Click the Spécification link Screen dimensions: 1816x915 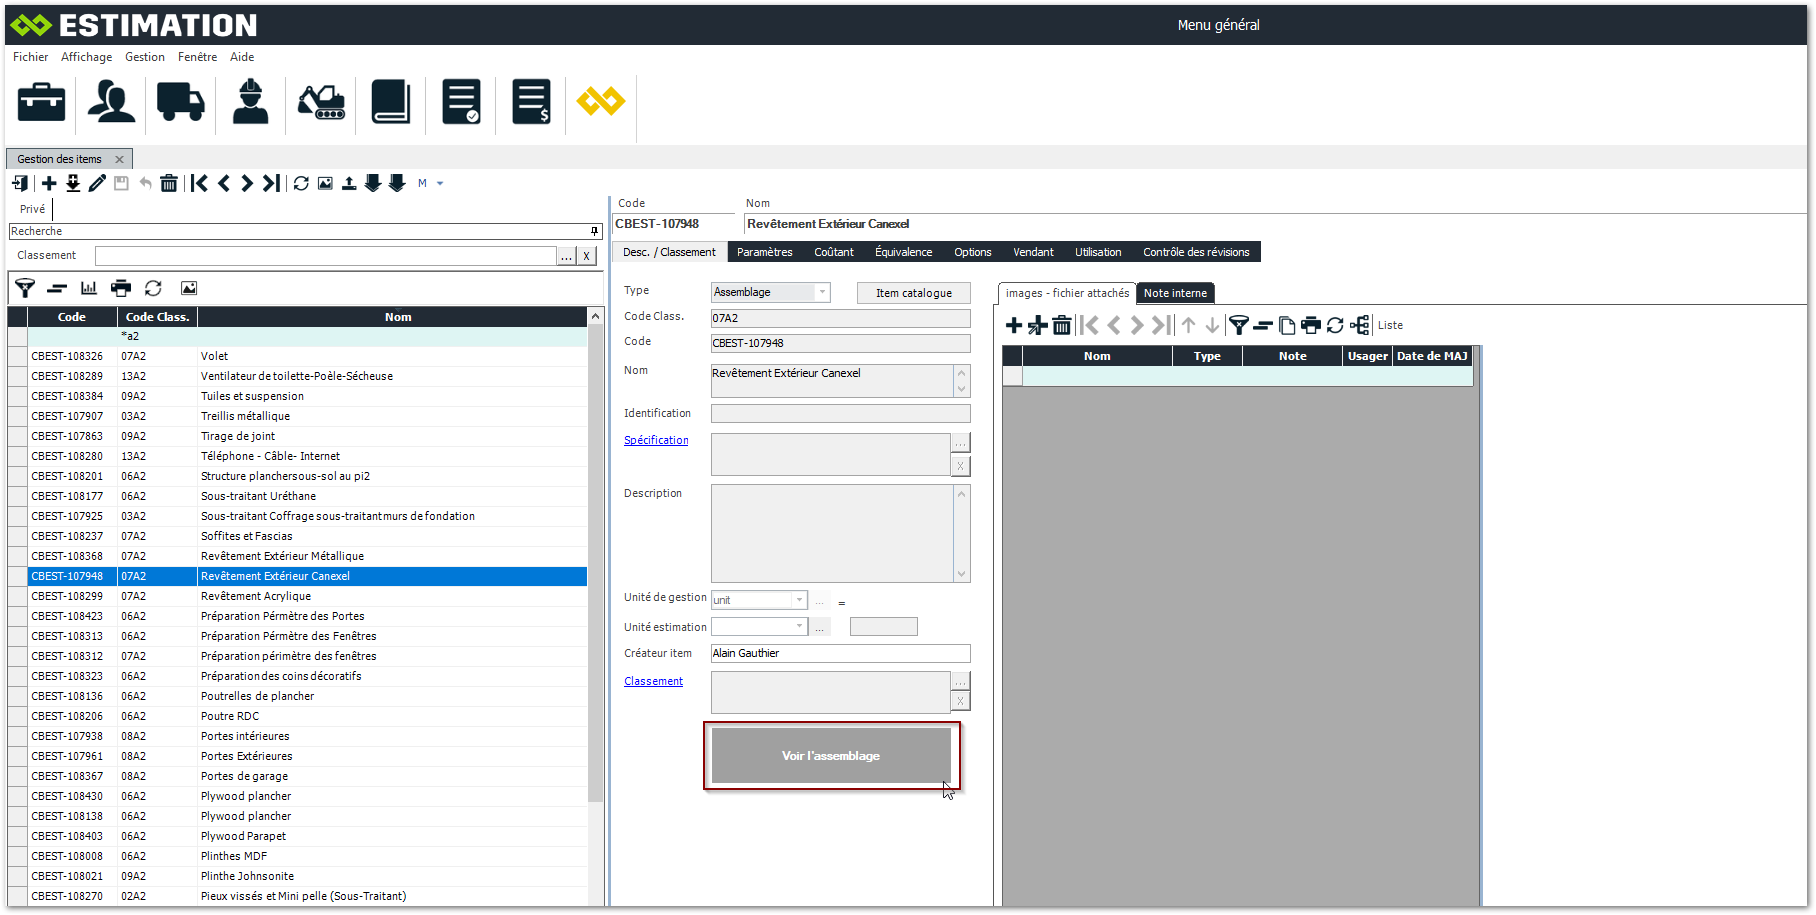[656, 440]
